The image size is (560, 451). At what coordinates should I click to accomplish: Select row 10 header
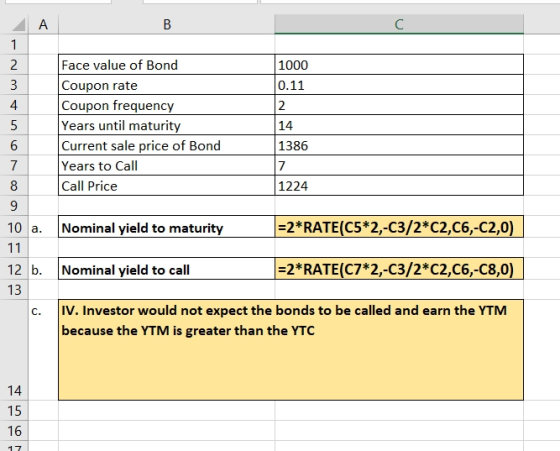click(x=14, y=227)
